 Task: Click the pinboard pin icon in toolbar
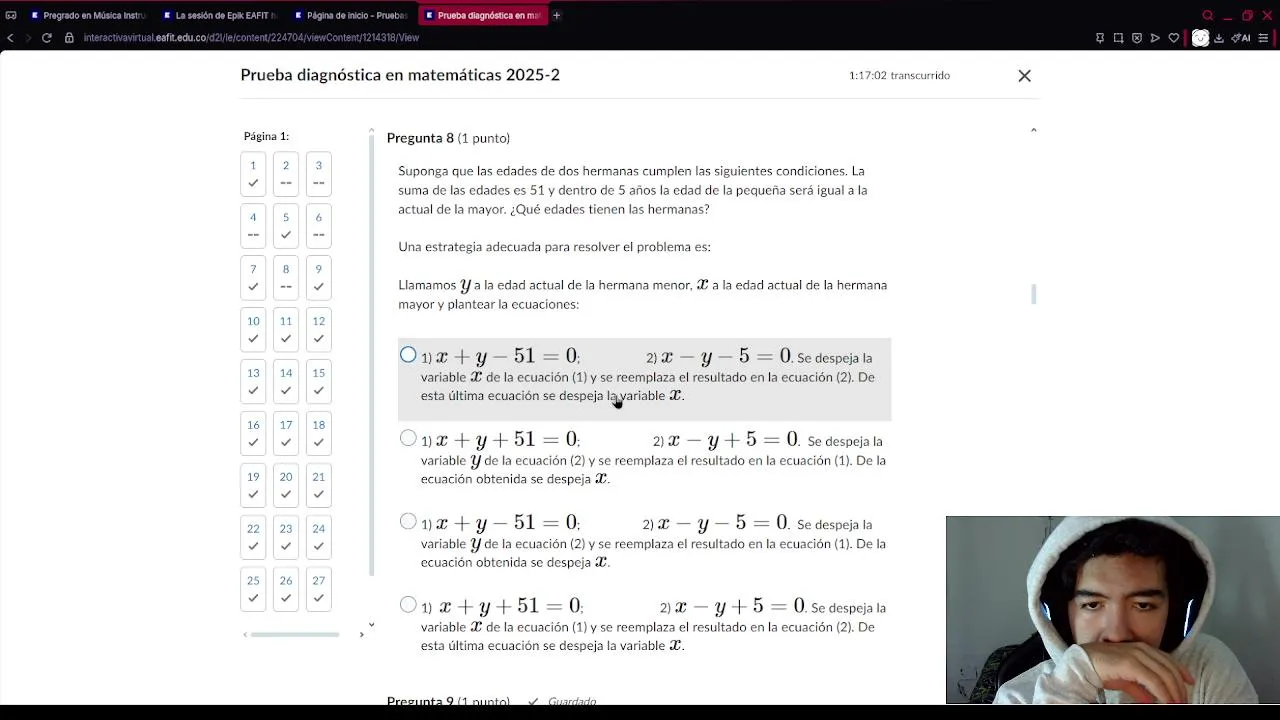(x=1100, y=38)
